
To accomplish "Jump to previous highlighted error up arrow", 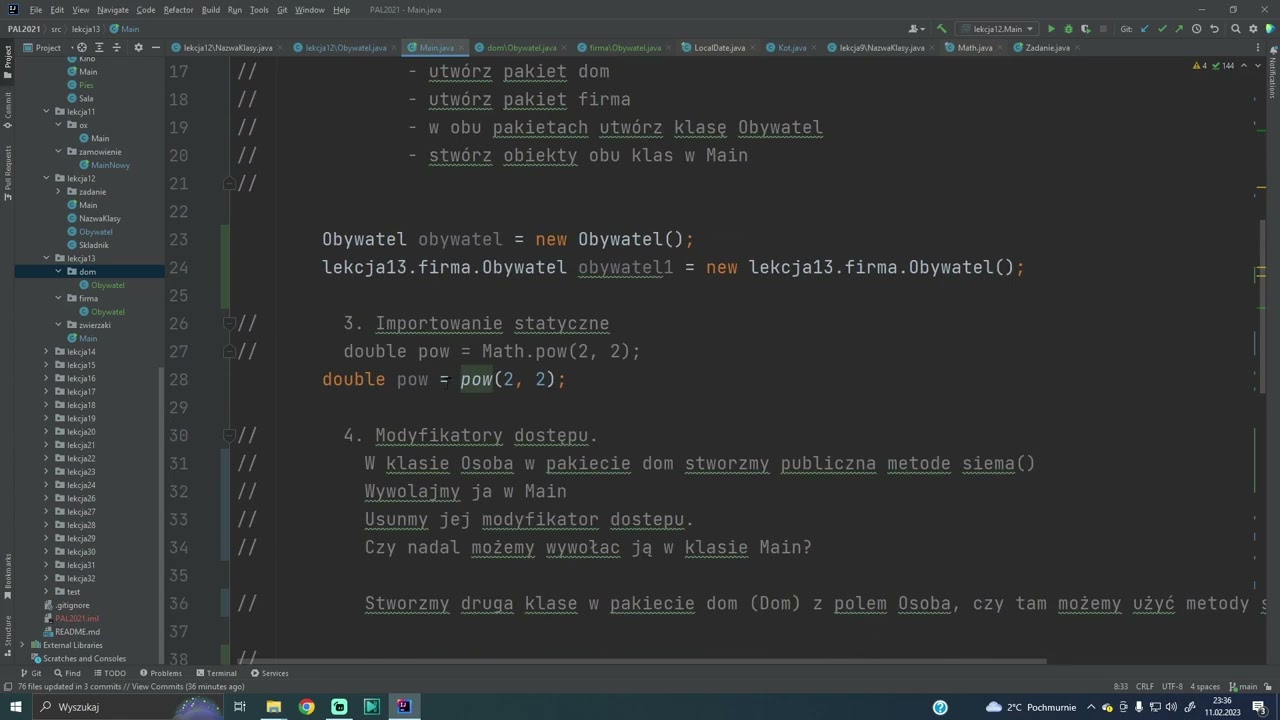I will (x=1244, y=66).
